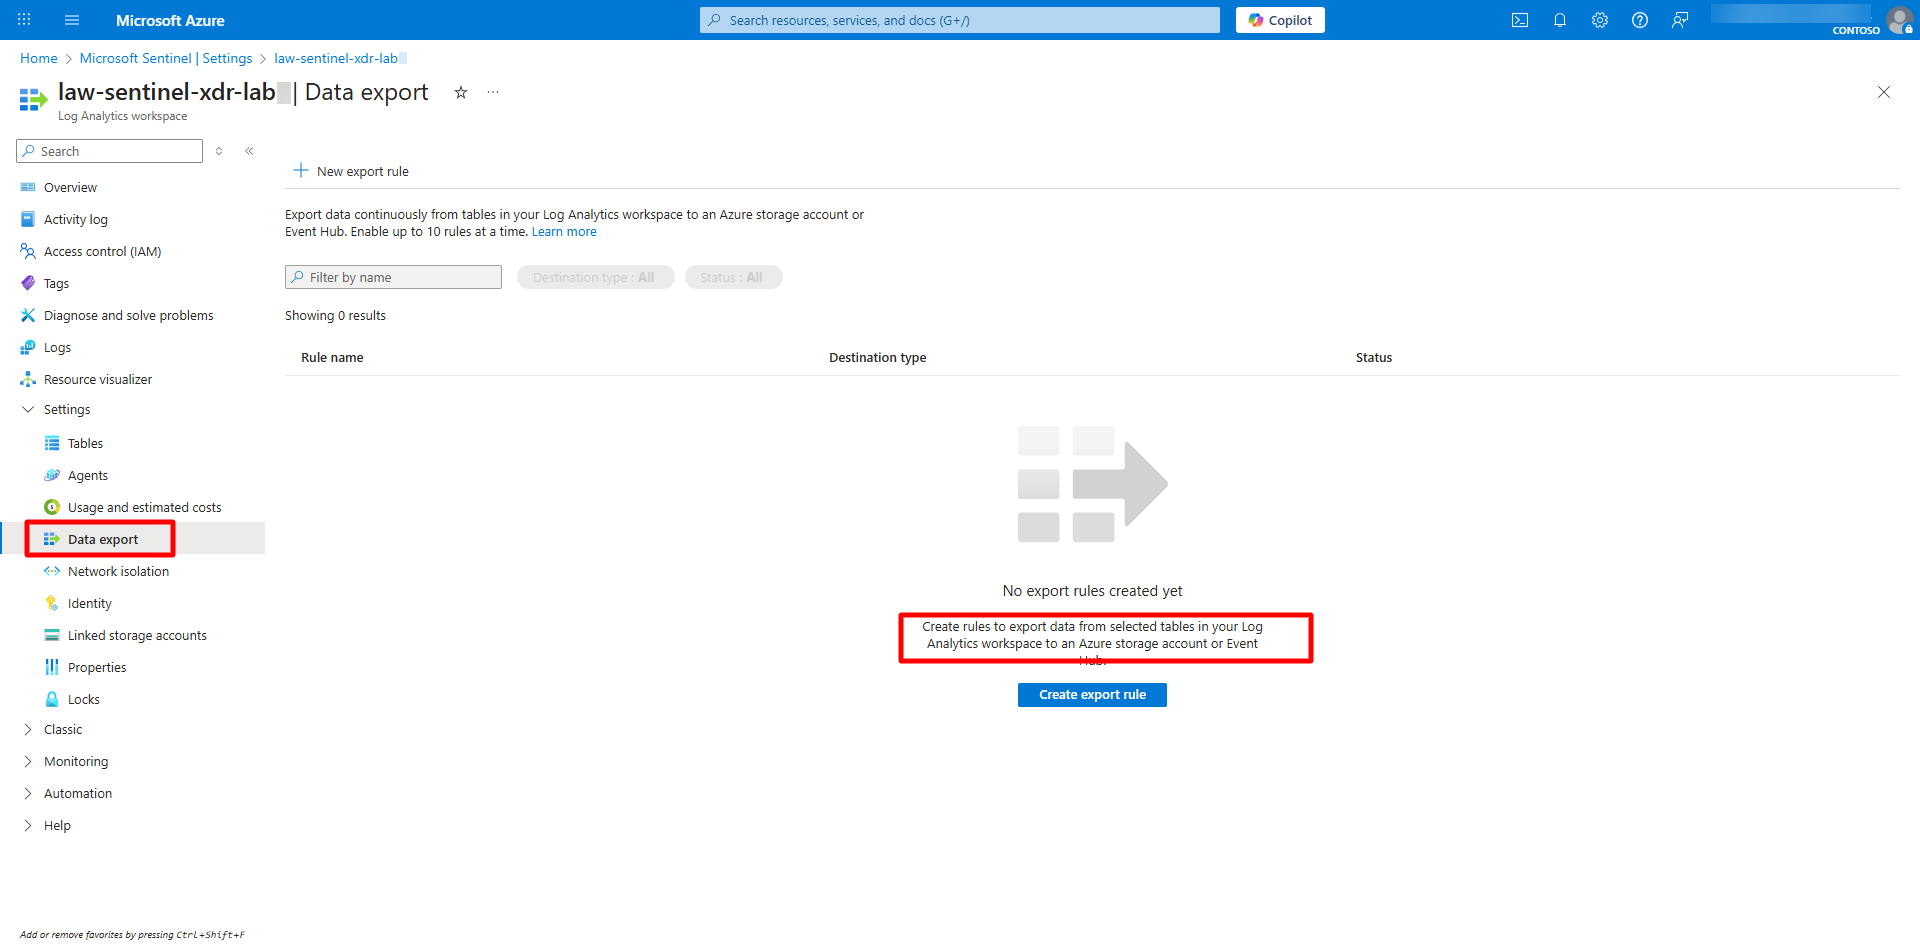The height and width of the screenshot is (945, 1920).
Task: Click the Overview icon in sidebar
Action: pos(28,187)
